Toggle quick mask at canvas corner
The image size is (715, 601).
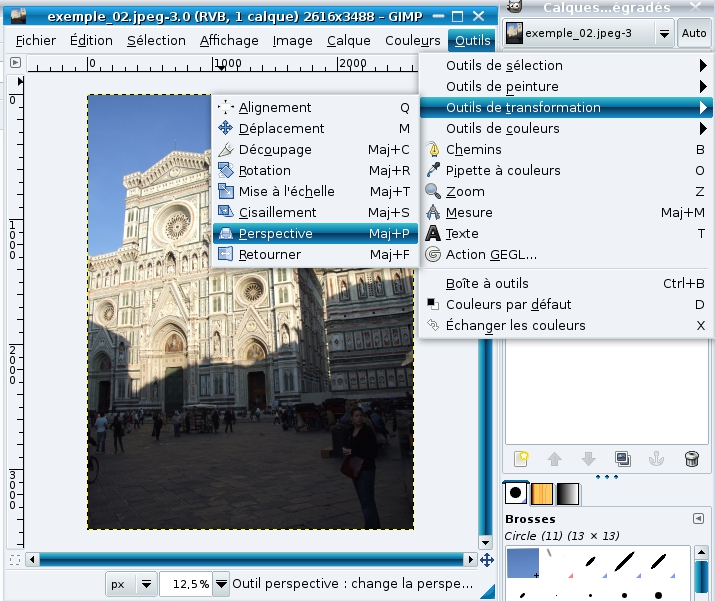point(15,560)
